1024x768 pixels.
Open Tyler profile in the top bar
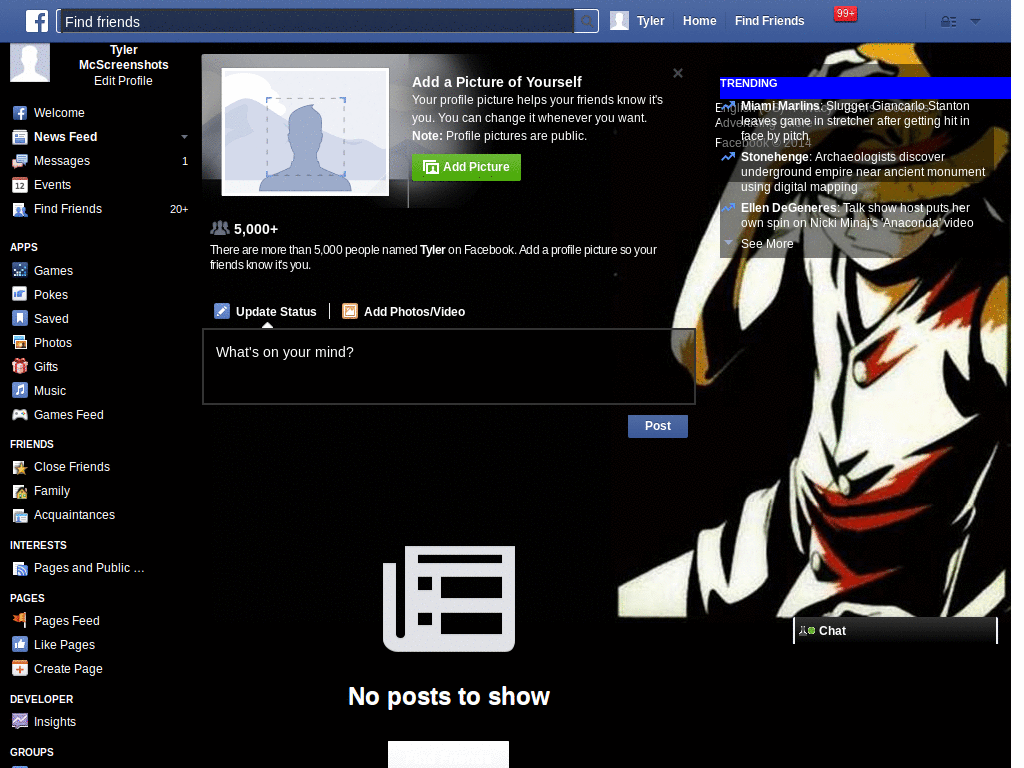pyautogui.click(x=650, y=21)
